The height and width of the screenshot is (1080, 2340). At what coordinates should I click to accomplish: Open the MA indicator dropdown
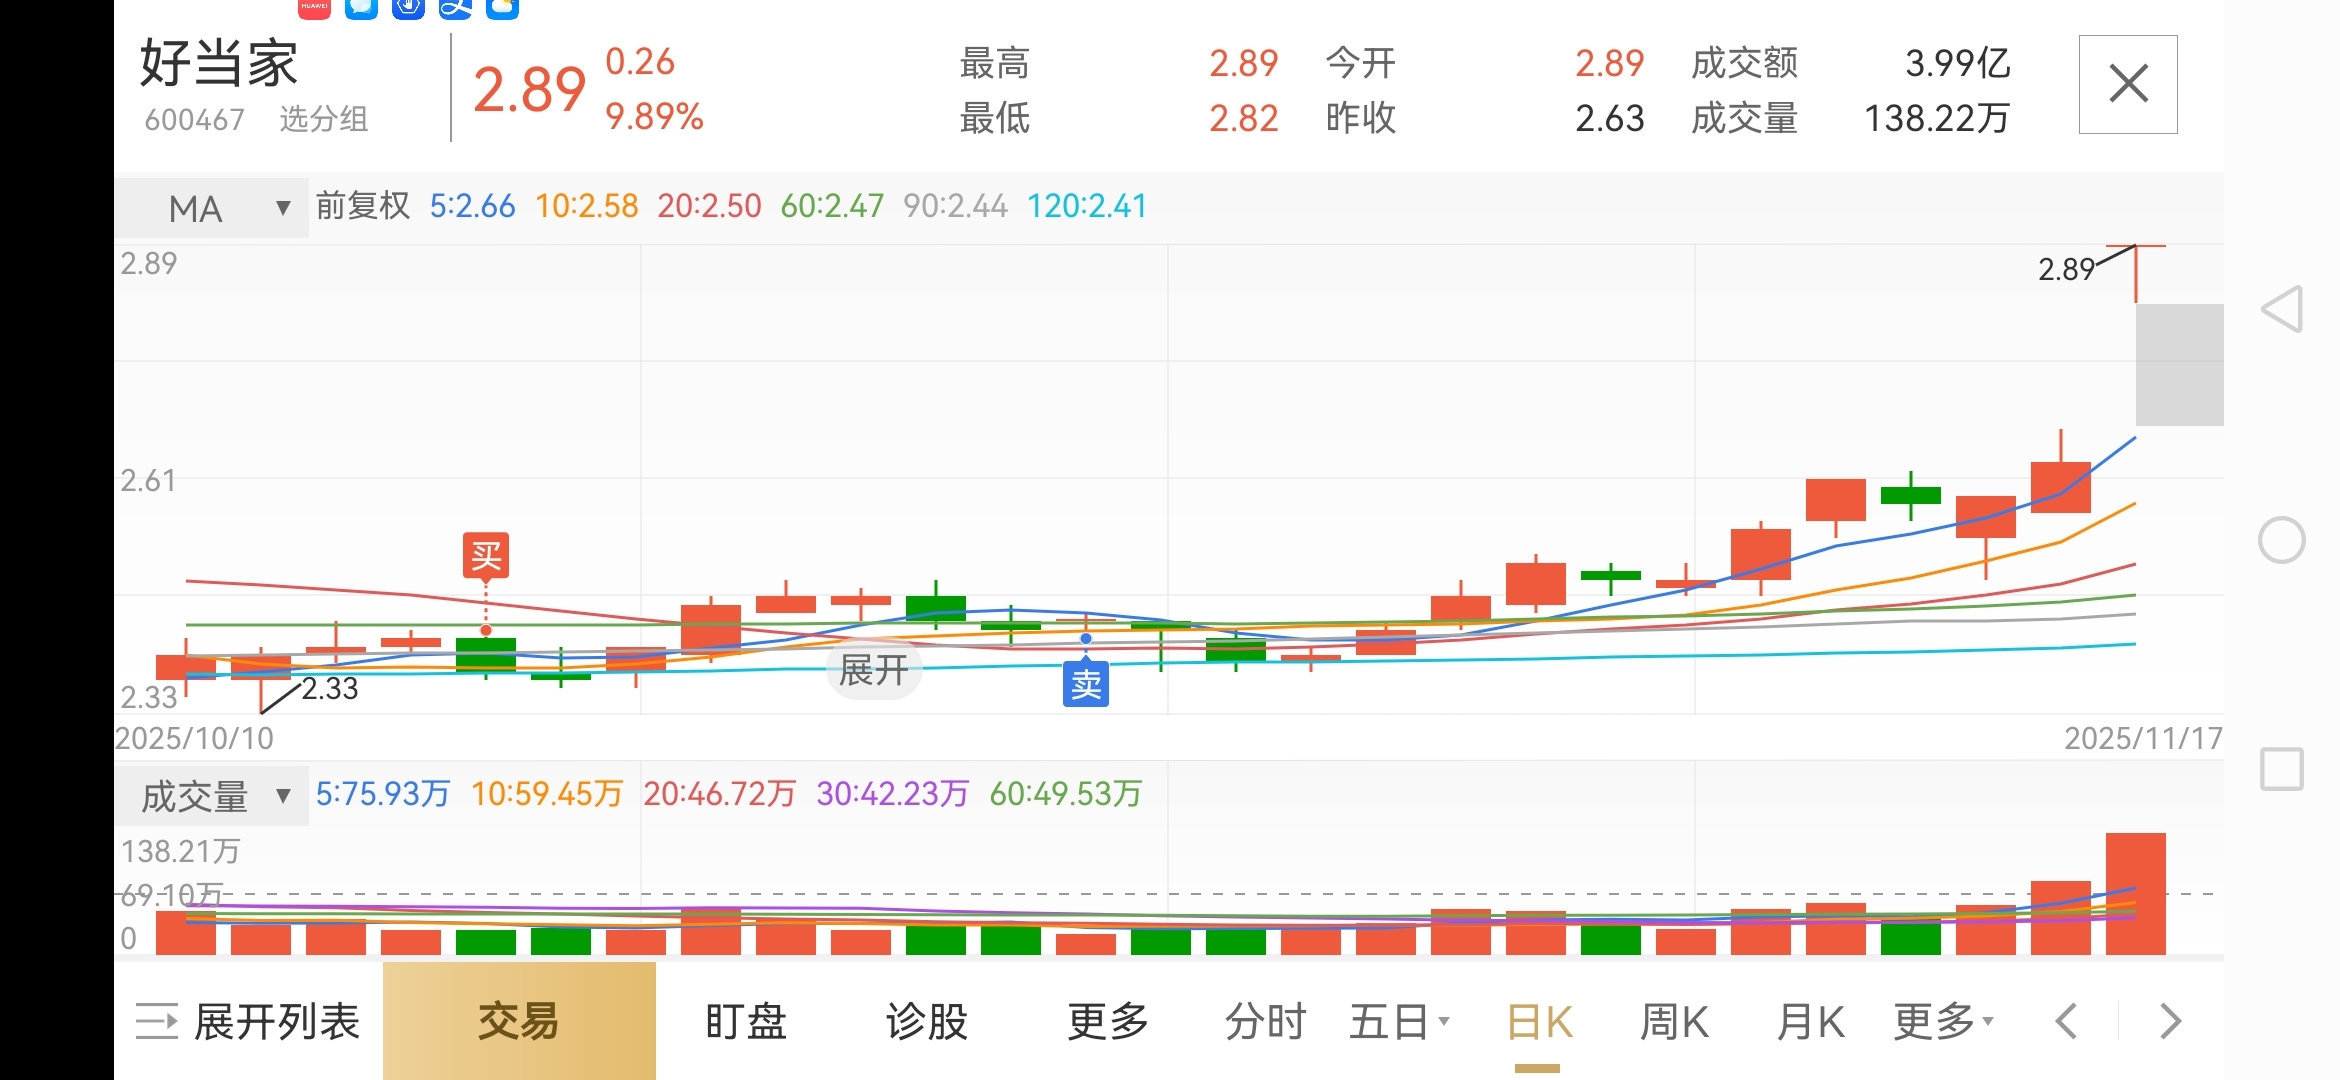pos(212,208)
